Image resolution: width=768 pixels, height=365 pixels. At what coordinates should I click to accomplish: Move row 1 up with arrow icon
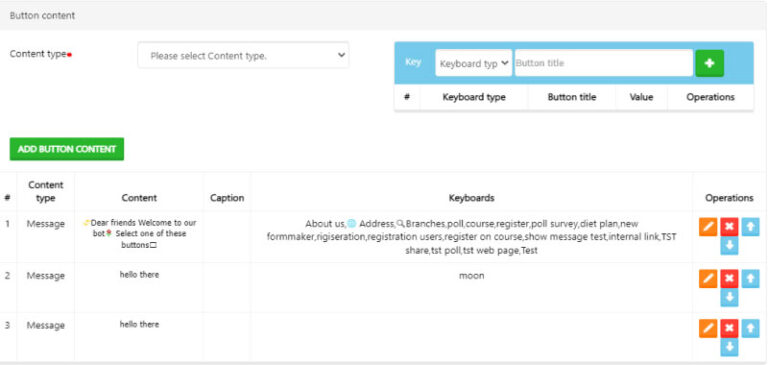750,227
